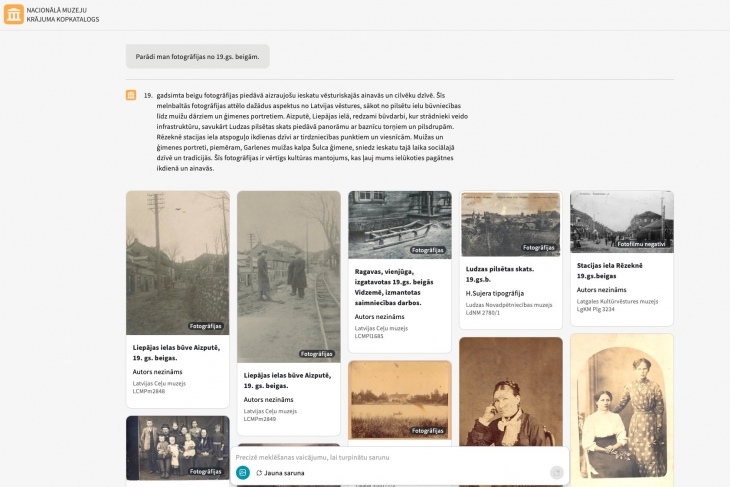Open the two women portrait photo
Screen dimensions: 730x487
pos(622,410)
